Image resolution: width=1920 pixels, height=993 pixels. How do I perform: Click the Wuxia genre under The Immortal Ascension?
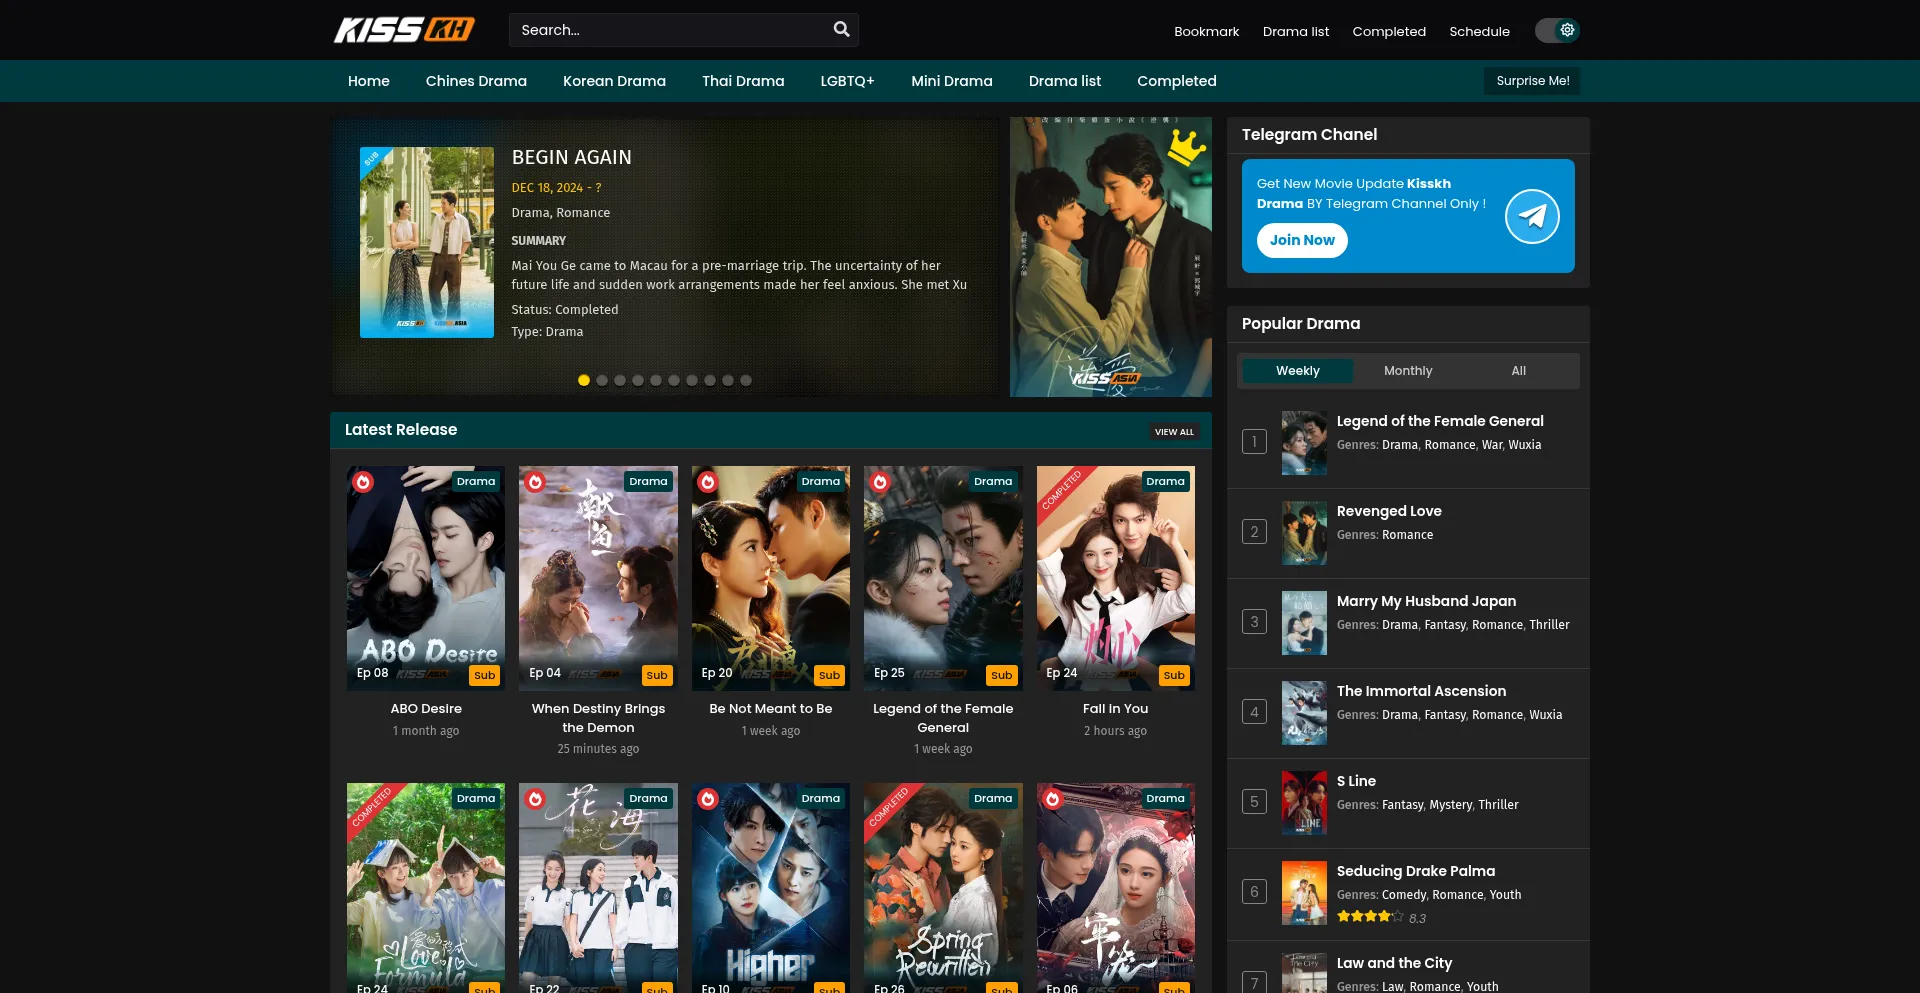(x=1545, y=715)
